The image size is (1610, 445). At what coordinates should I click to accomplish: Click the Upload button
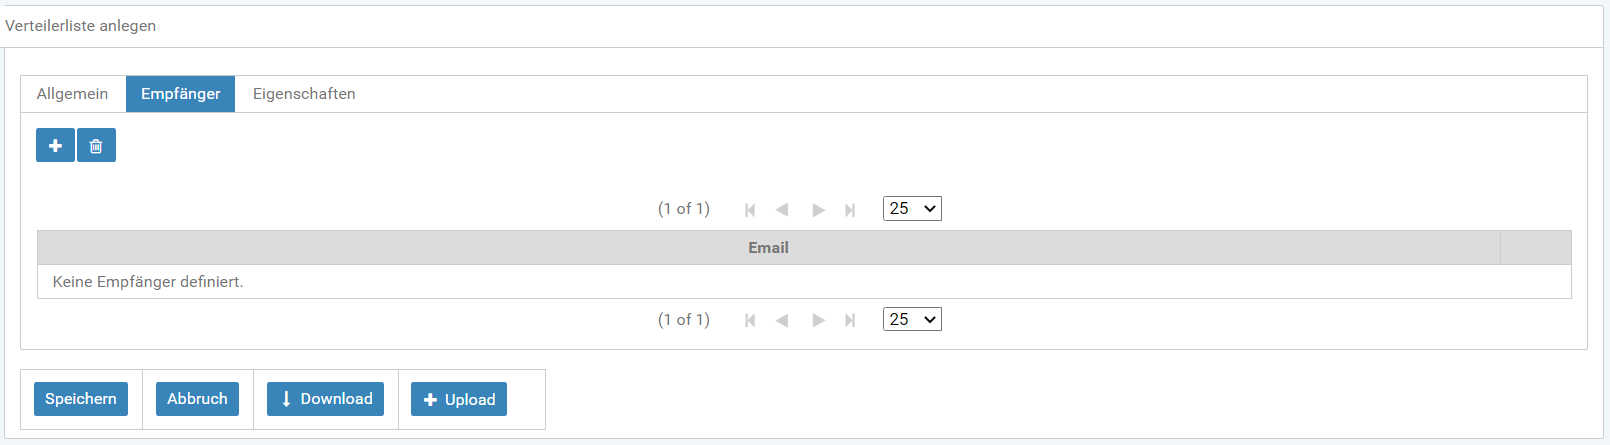pyautogui.click(x=459, y=399)
